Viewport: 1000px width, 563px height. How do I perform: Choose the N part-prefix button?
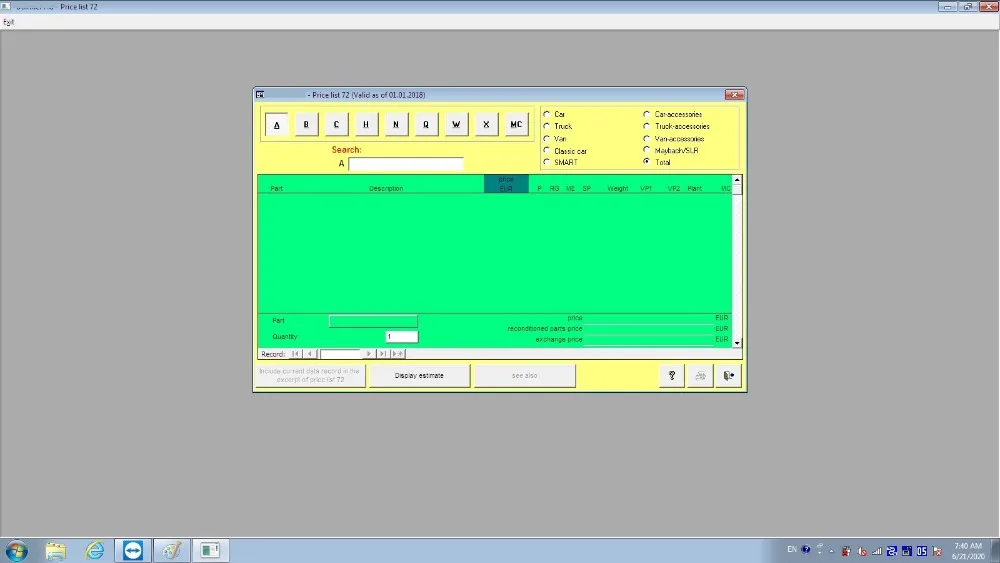click(396, 124)
